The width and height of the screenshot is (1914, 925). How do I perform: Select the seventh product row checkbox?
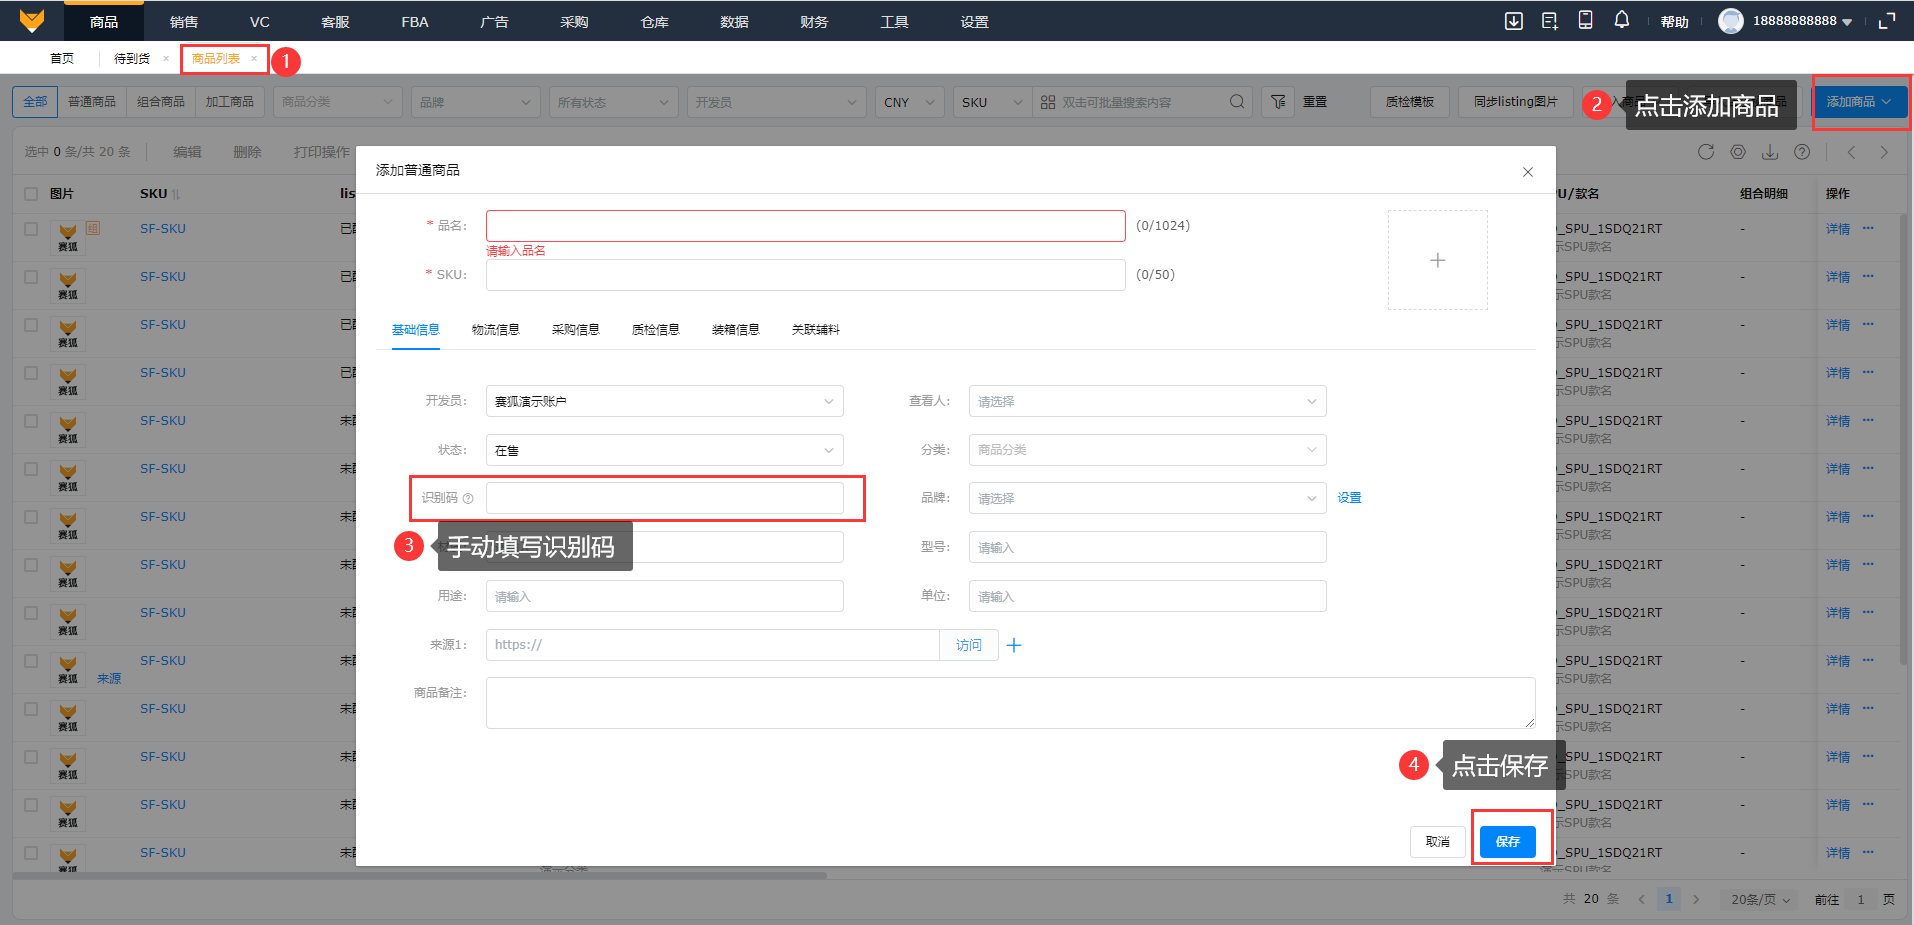pyautogui.click(x=31, y=517)
